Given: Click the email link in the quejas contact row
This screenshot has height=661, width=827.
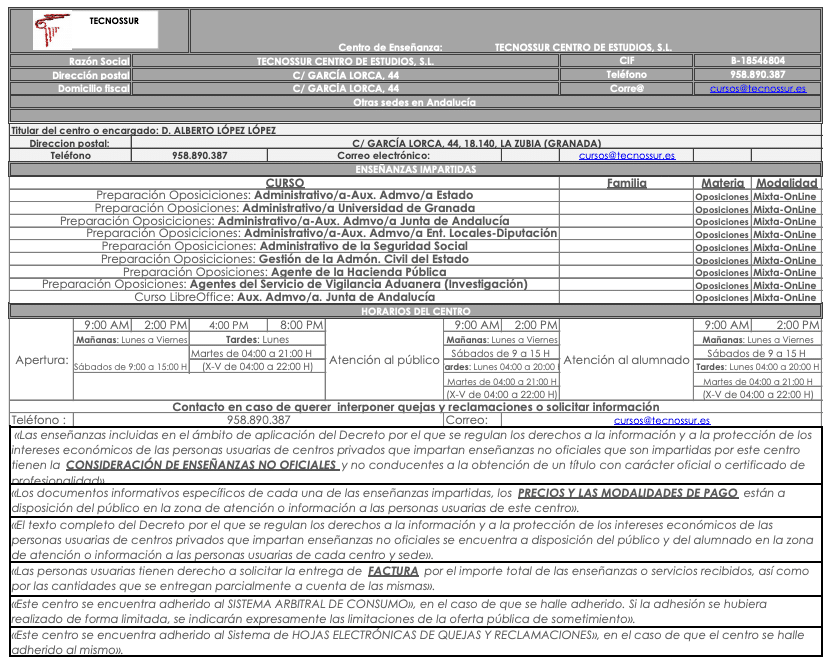Looking at the screenshot, I should point(661,421).
